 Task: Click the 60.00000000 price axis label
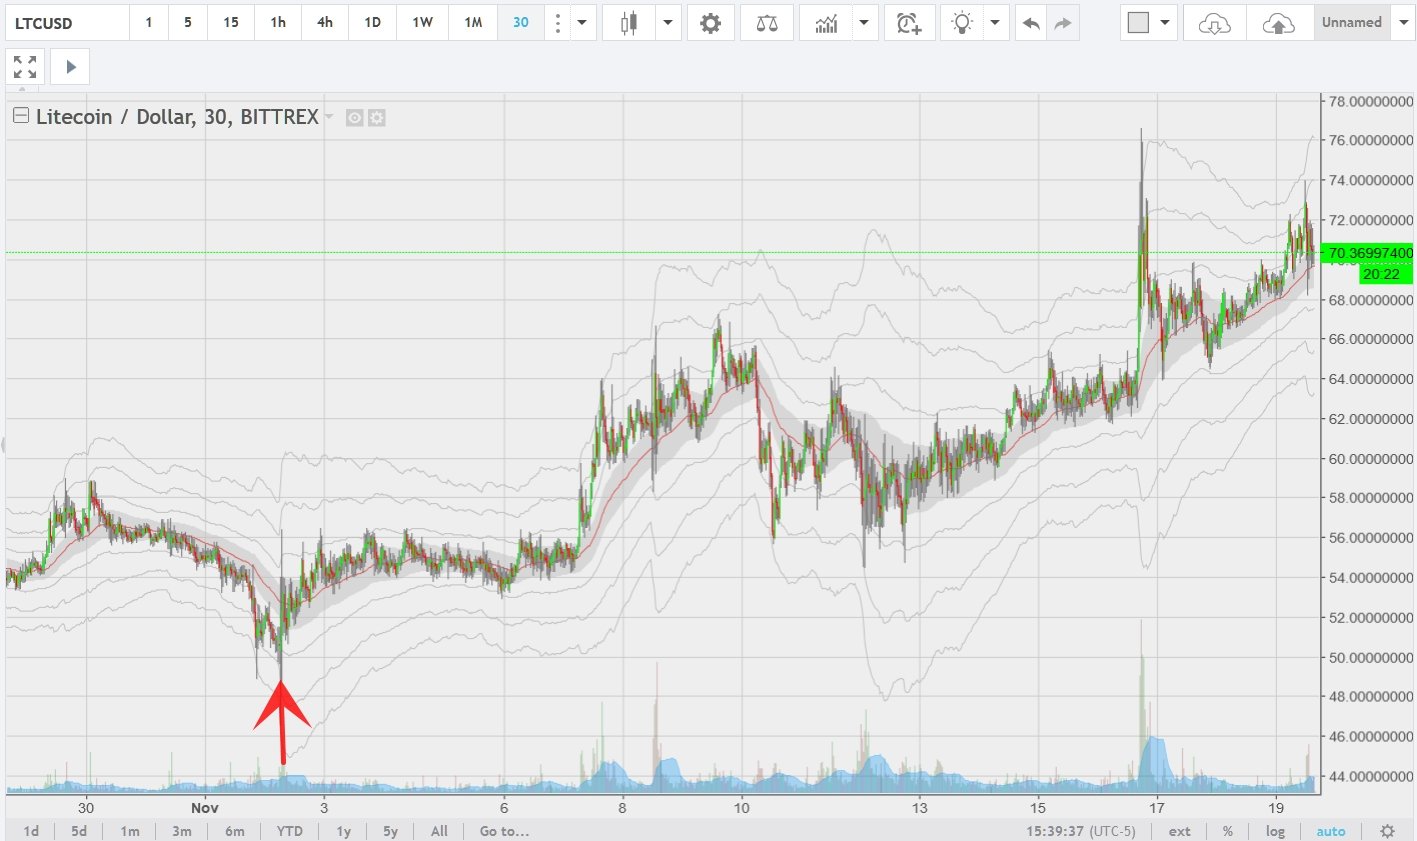click(x=1371, y=459)
